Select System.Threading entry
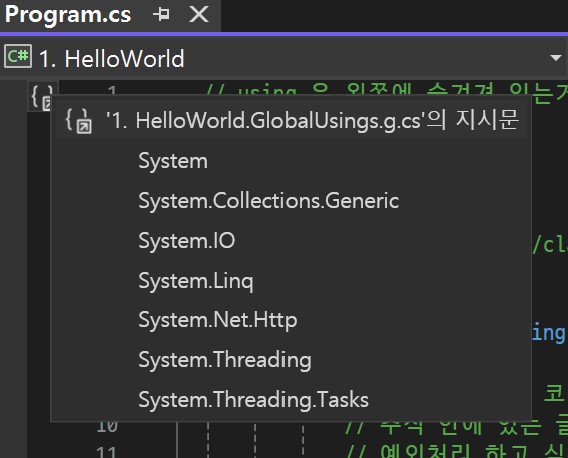Screen dimensions: 568x458 pos(225,360)
